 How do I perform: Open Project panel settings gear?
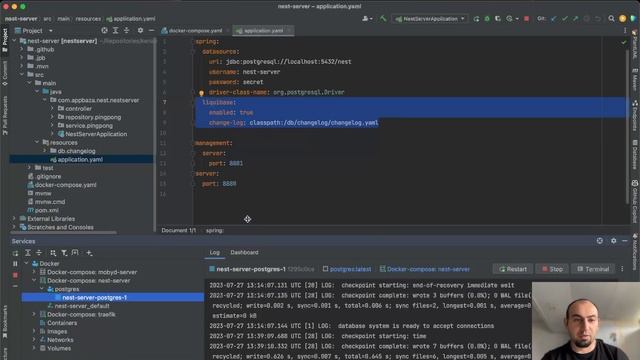coord(140,31)
